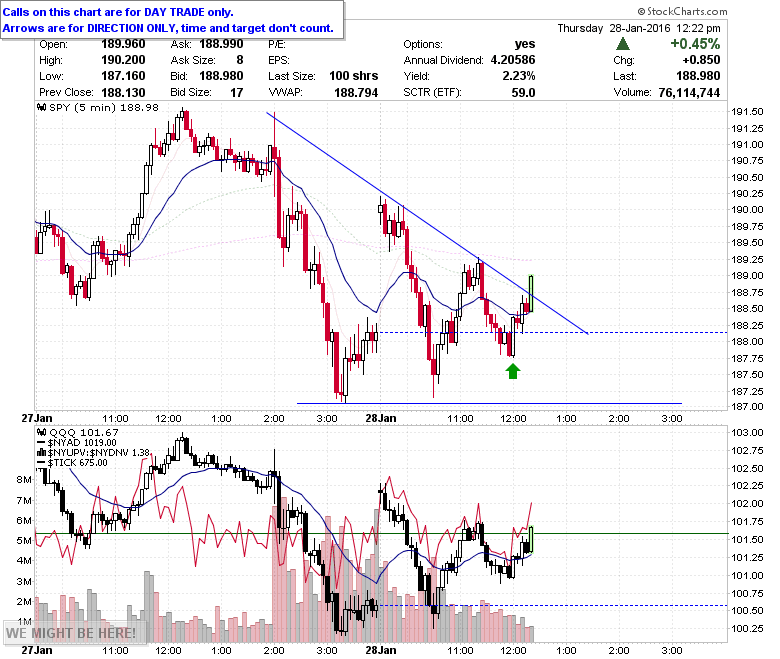This screenshot has width=780, height=659.
Task: Click the 5M volume axis label
Action: click(24, 541)
